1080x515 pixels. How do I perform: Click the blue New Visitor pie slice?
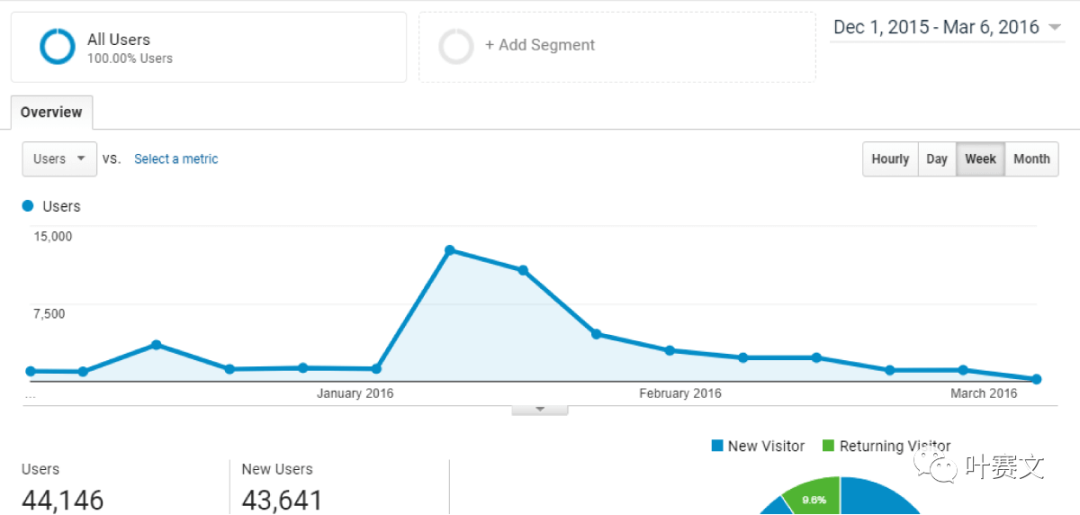click(x=875, y=499)
